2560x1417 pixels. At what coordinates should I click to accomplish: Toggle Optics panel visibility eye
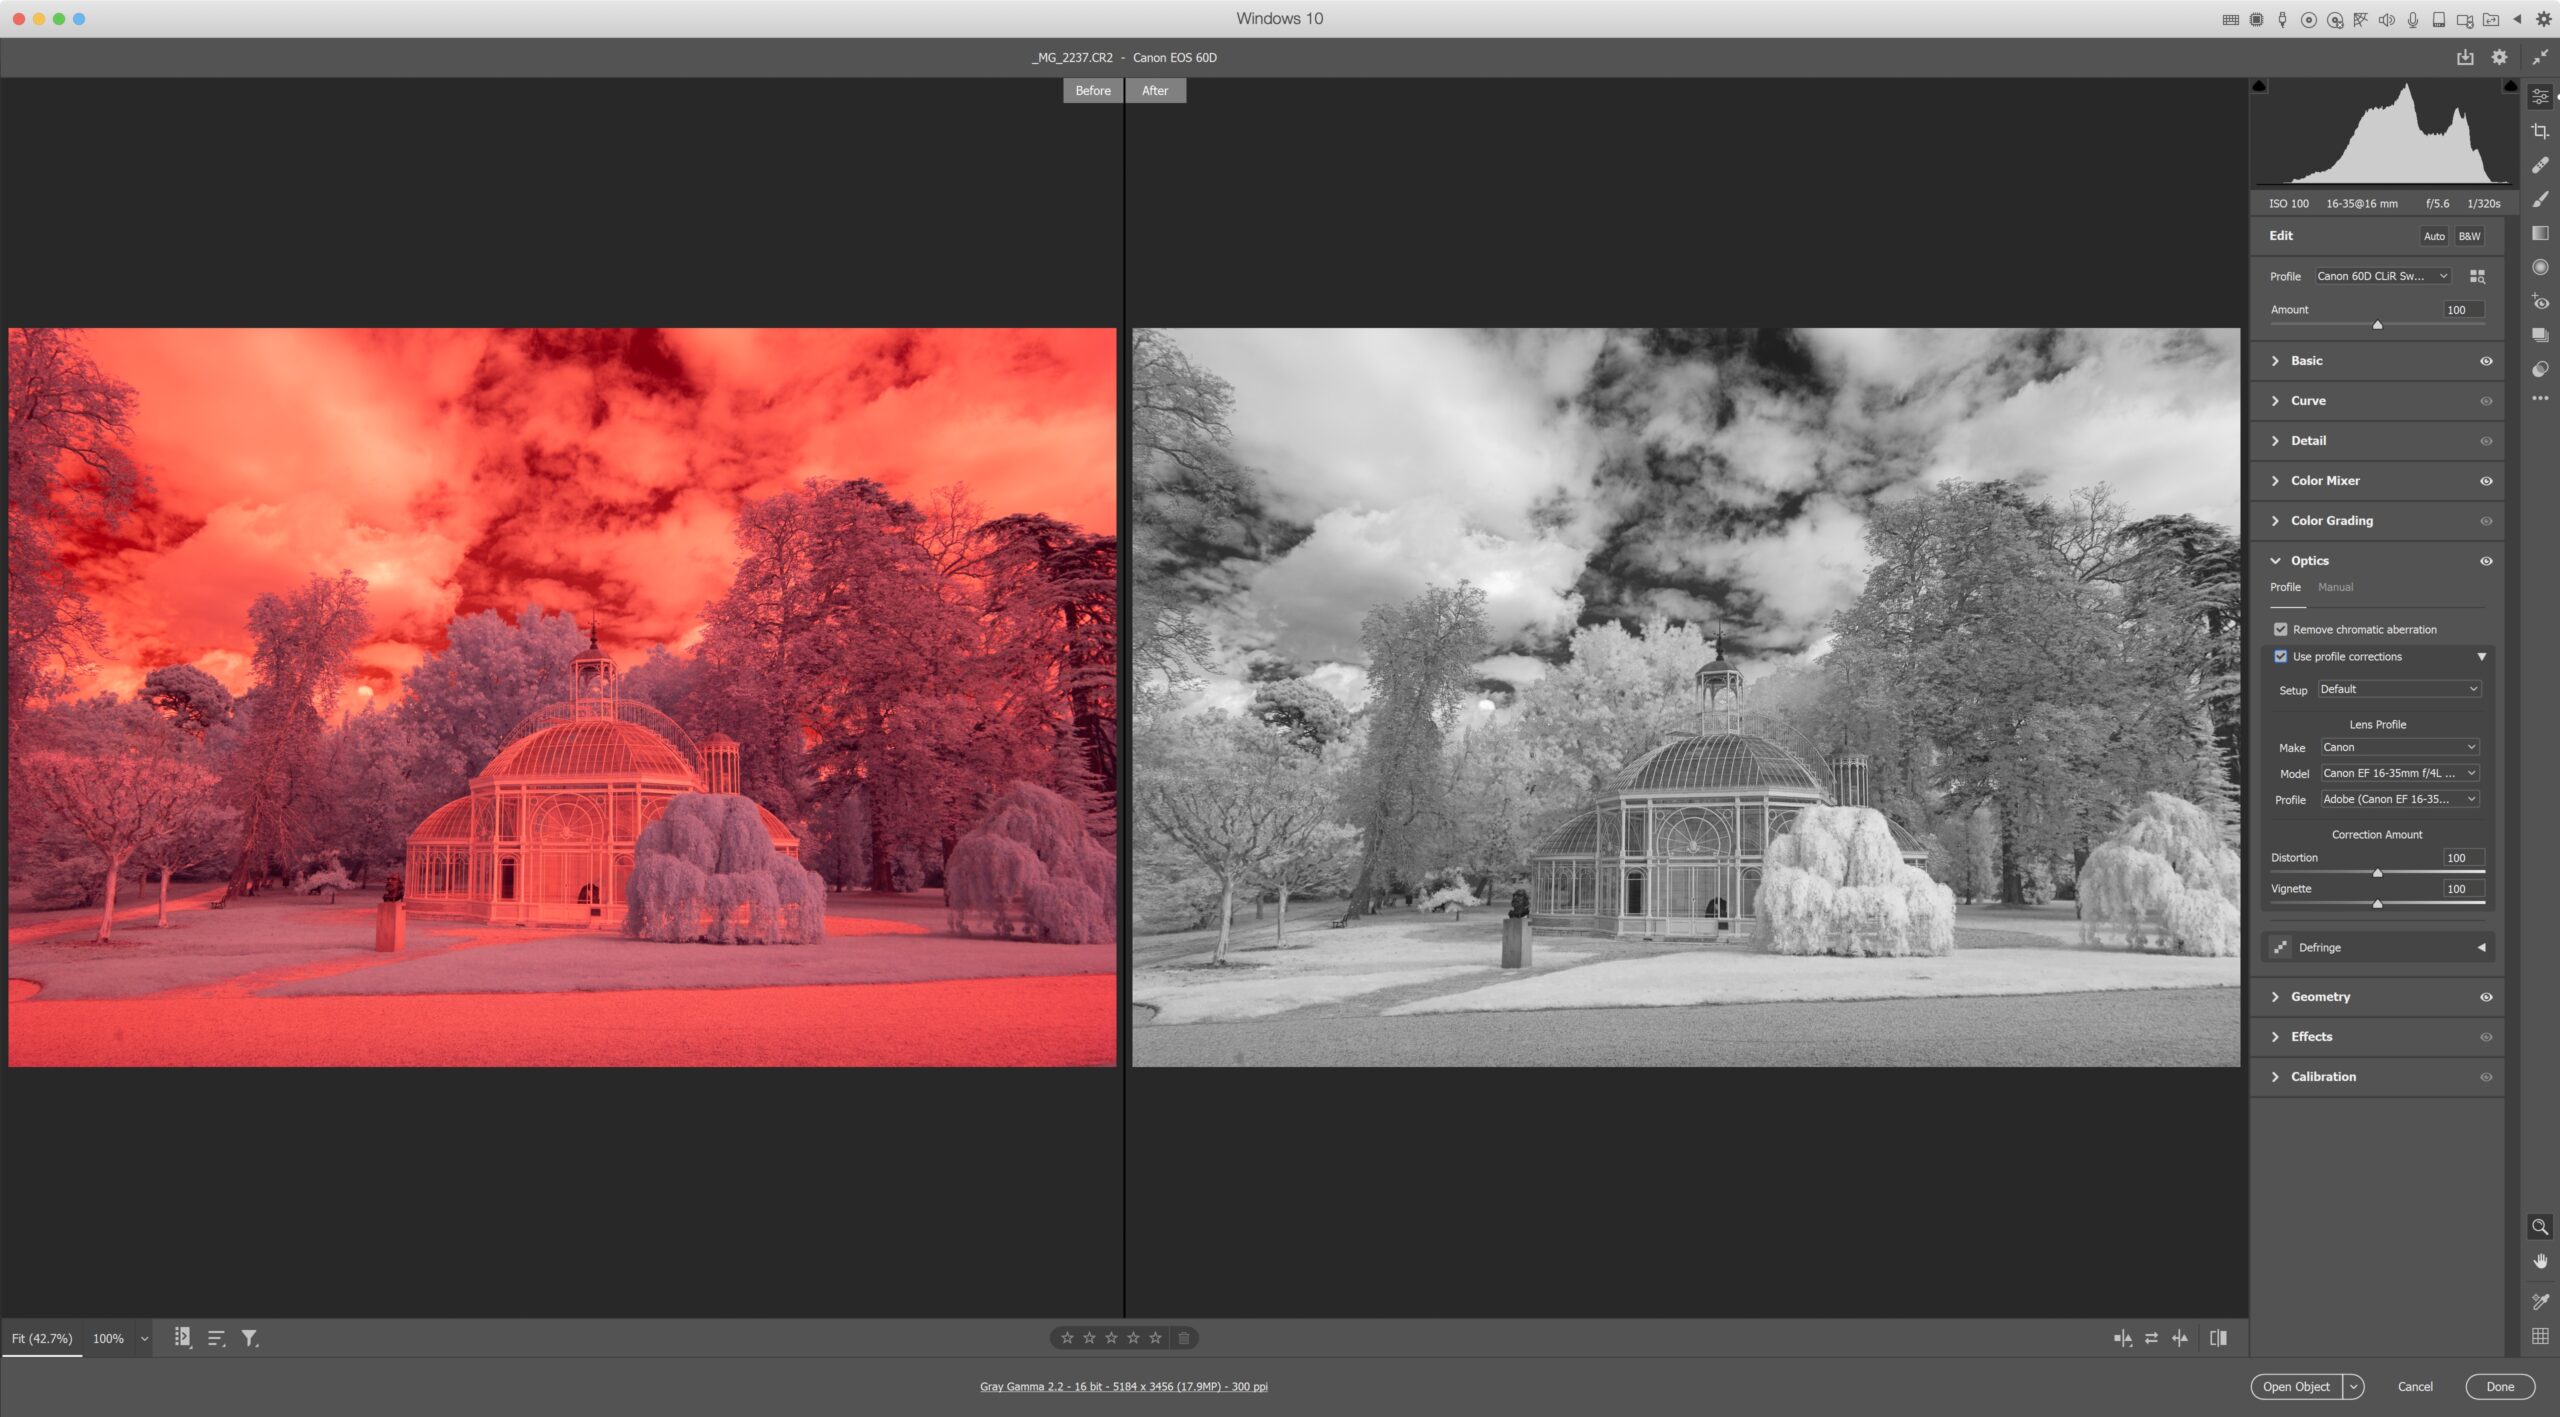[2486, 561]
